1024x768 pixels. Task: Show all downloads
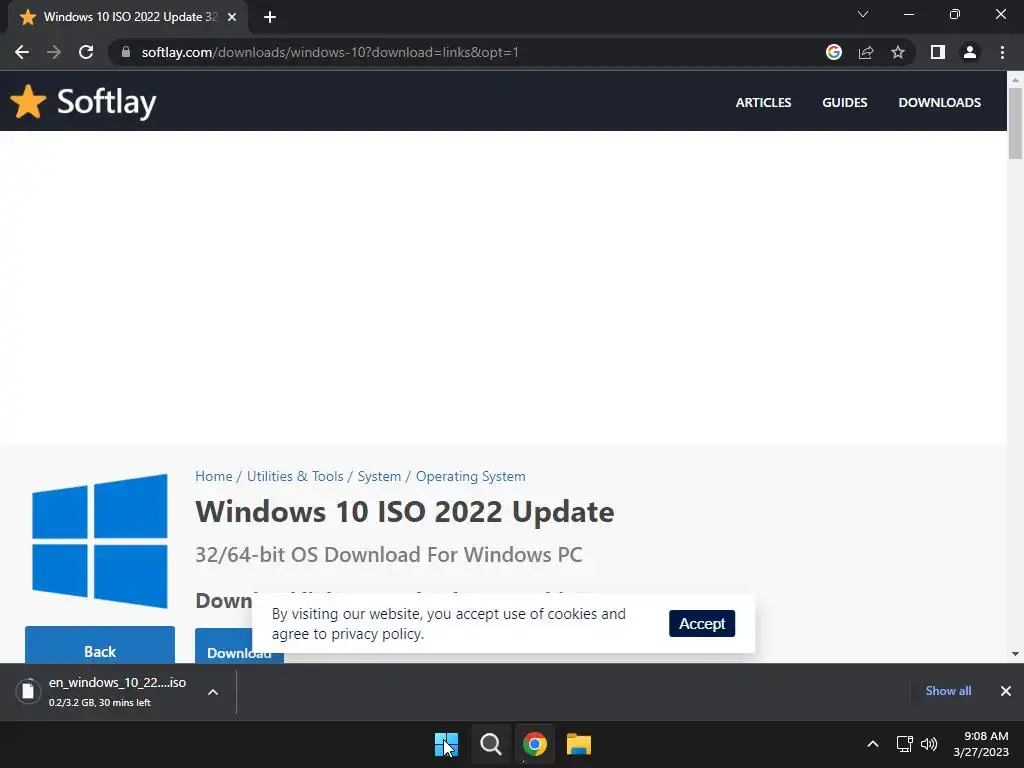948,691
